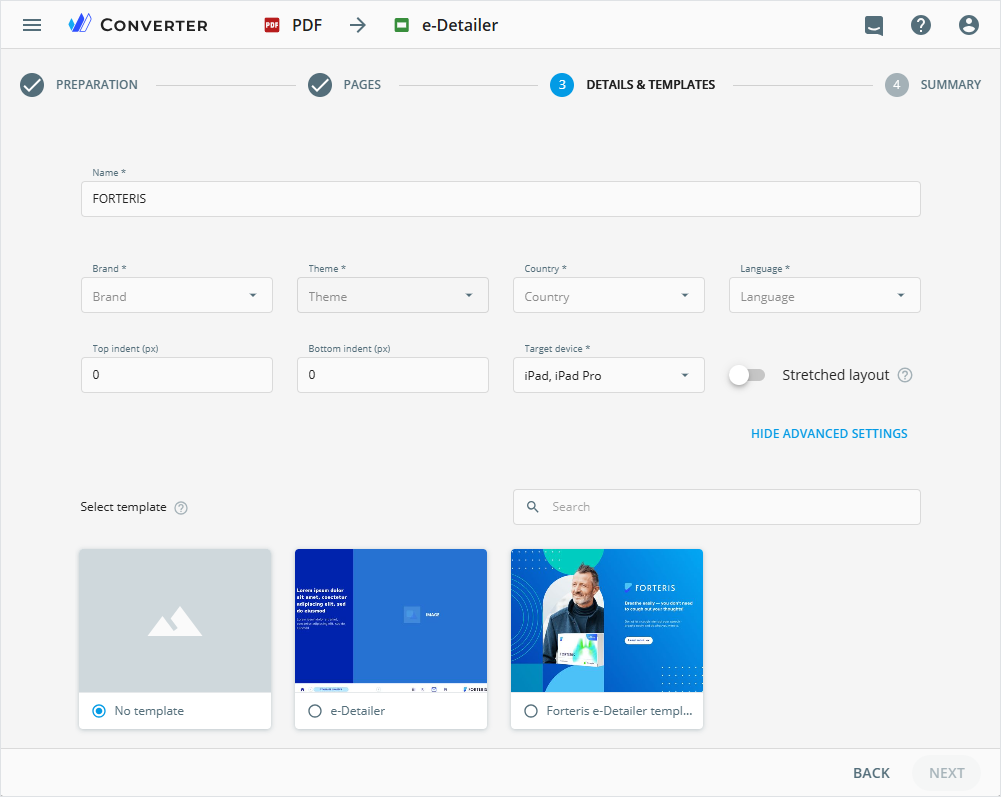Go to the Preparation step
1001x797 pixels.
[32, 85]
